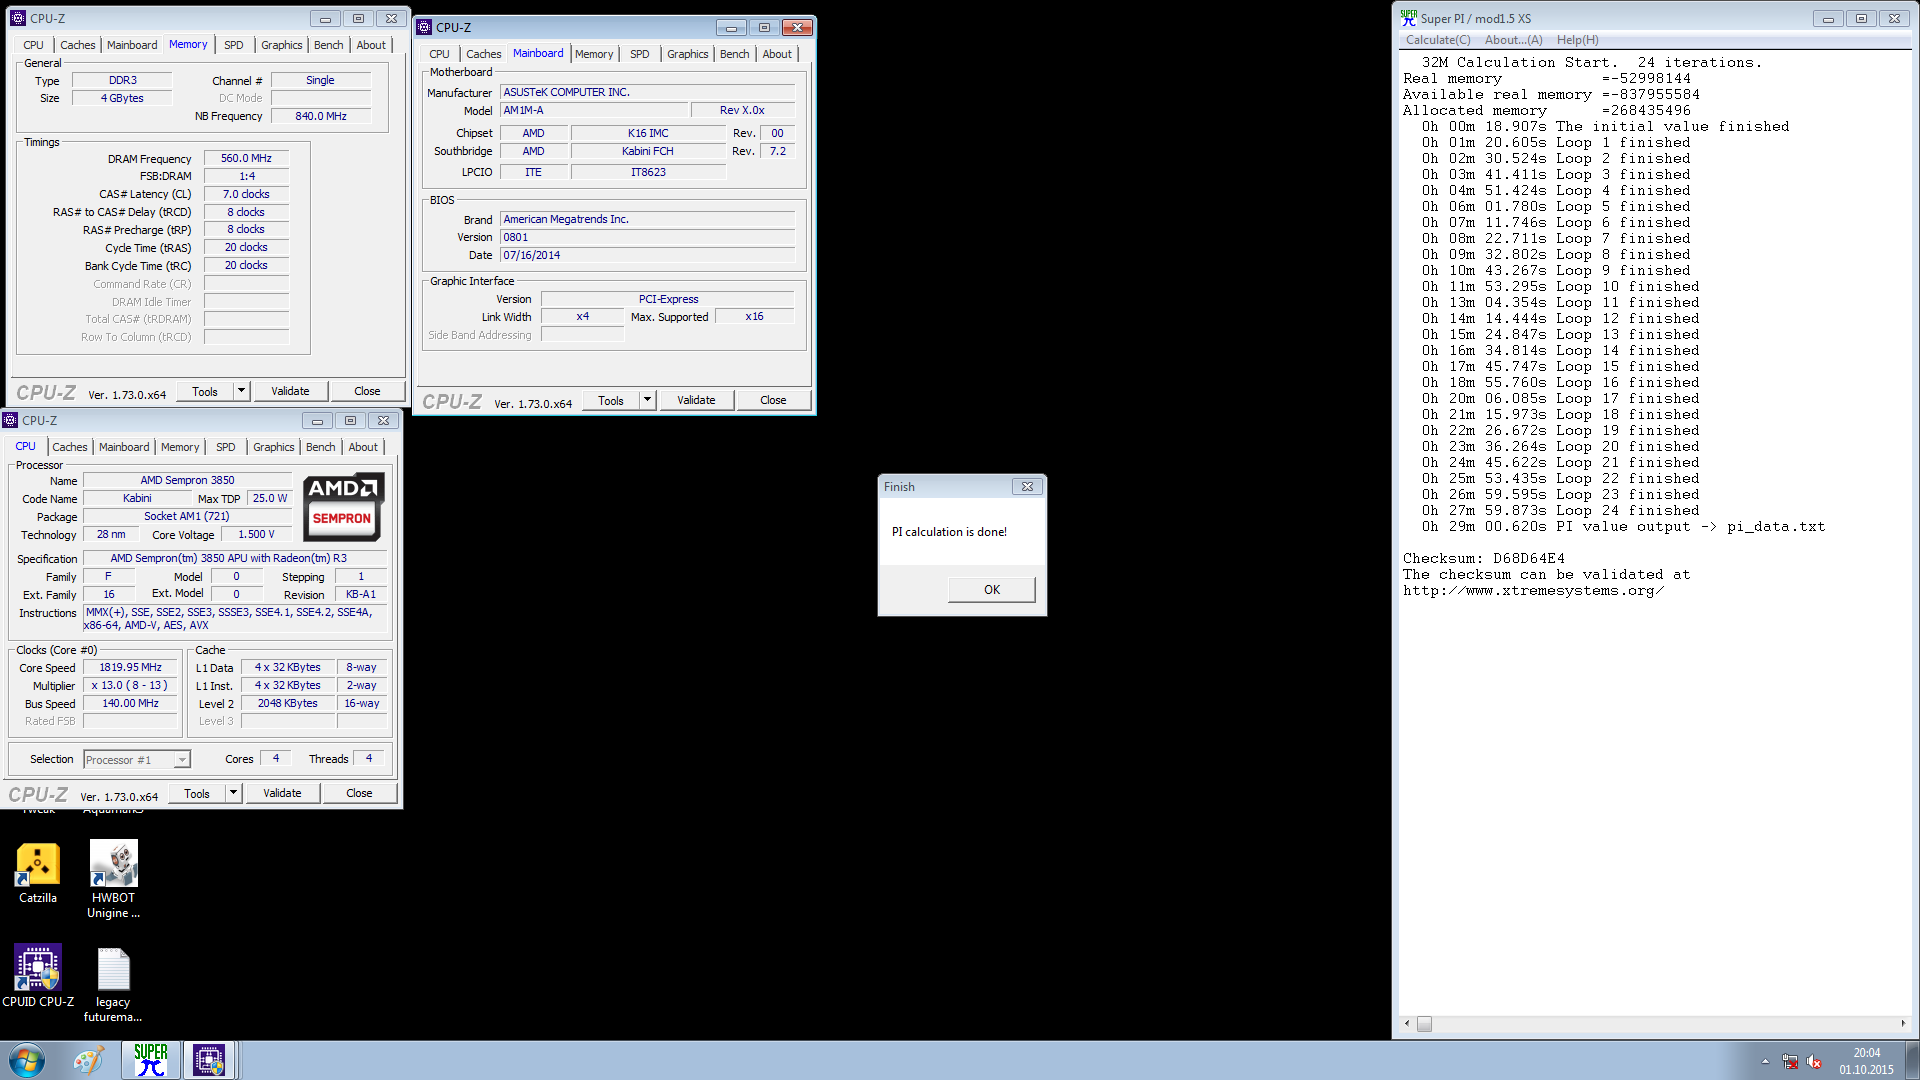
Task: Open the HWBOT Unigine desktop shortcut
Action: pyautogui.click(x=113, y=879)
